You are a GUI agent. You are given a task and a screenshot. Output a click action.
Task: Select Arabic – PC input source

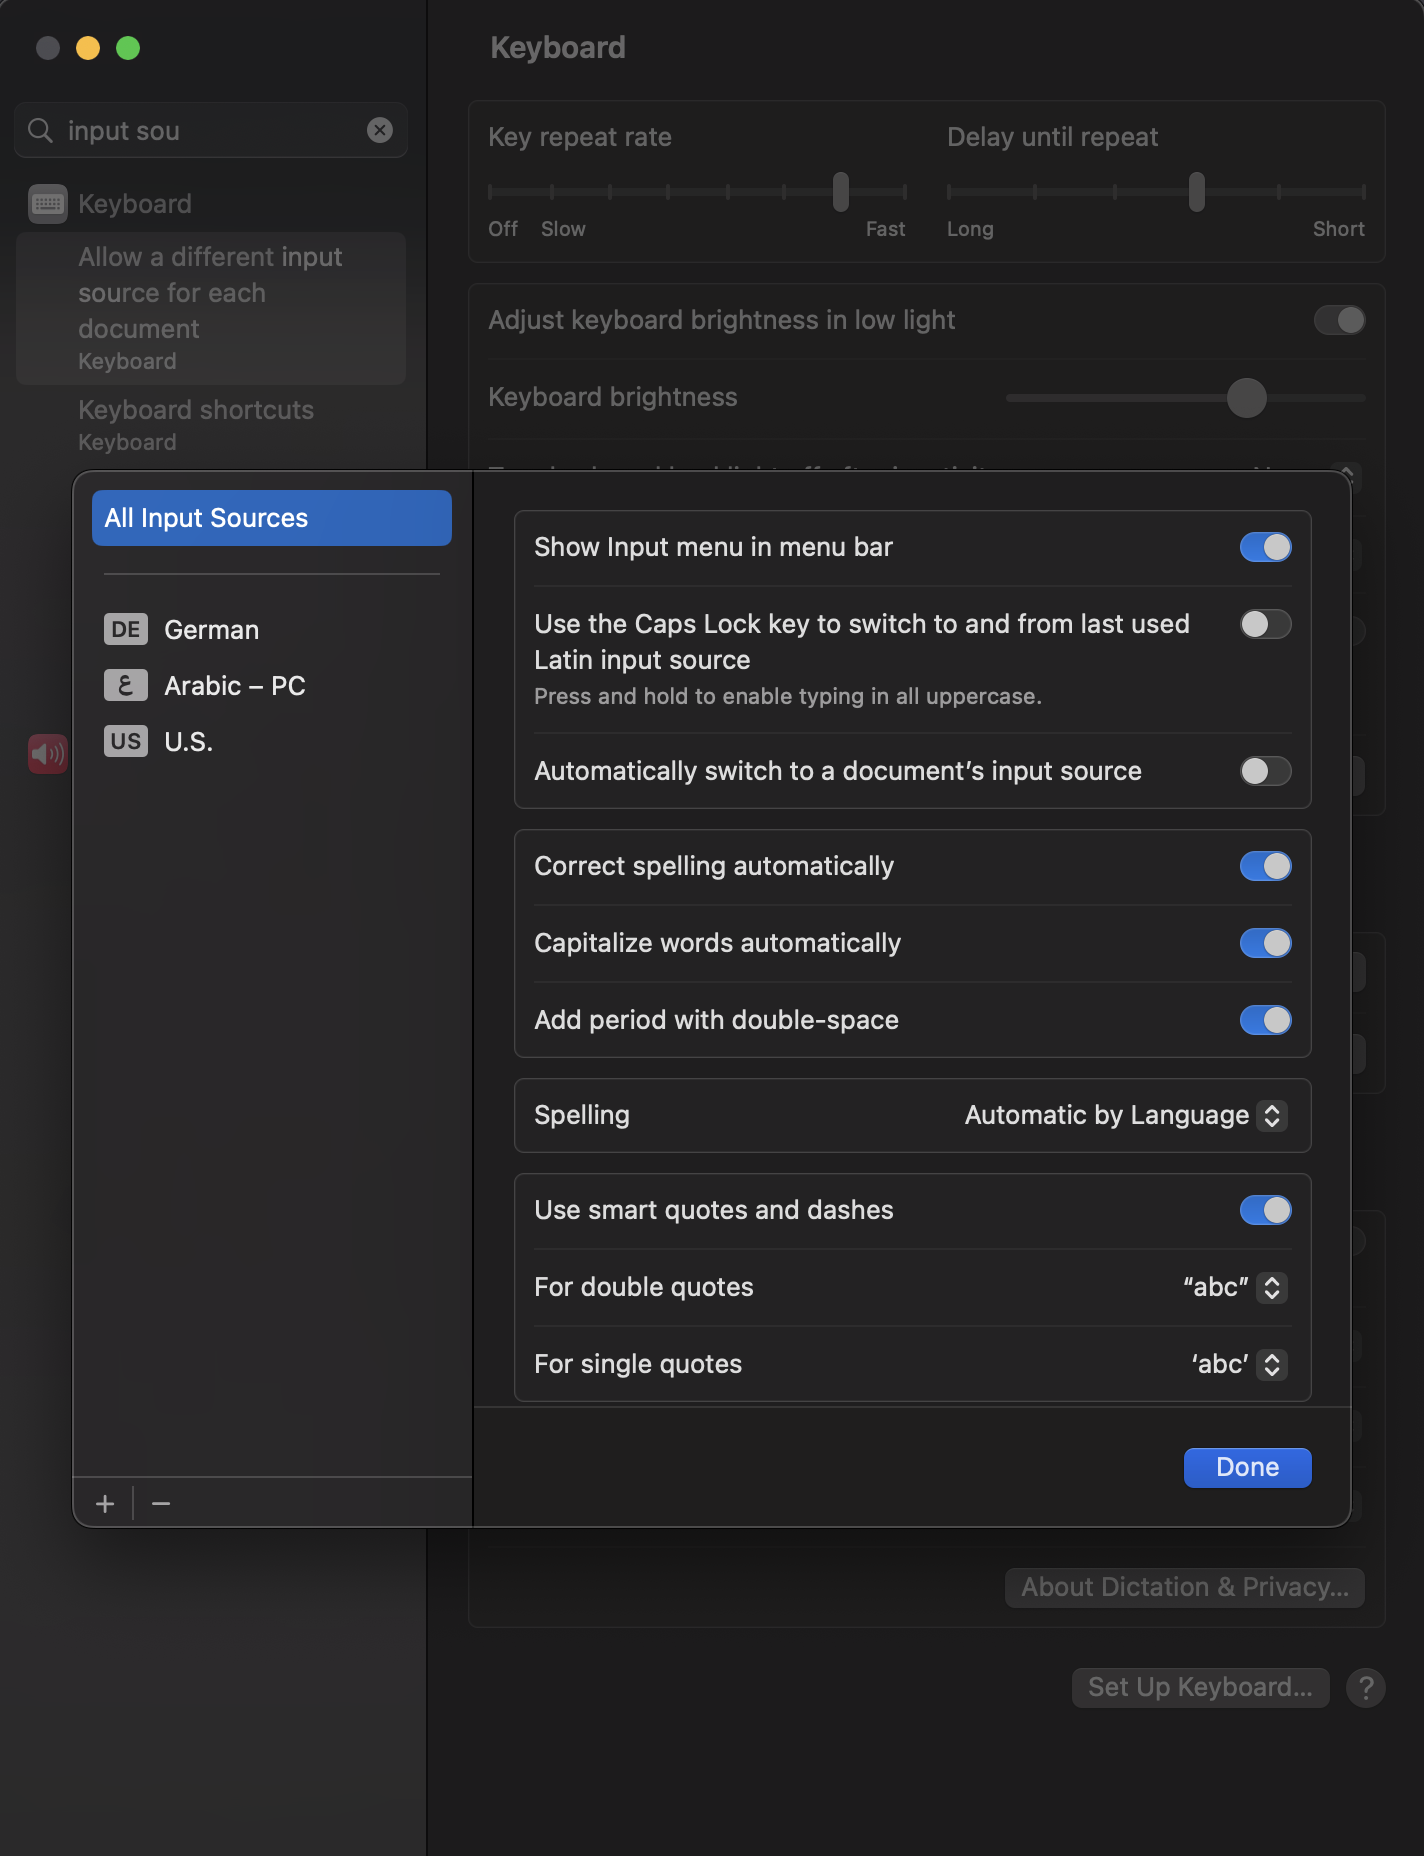tap(272, 685)
